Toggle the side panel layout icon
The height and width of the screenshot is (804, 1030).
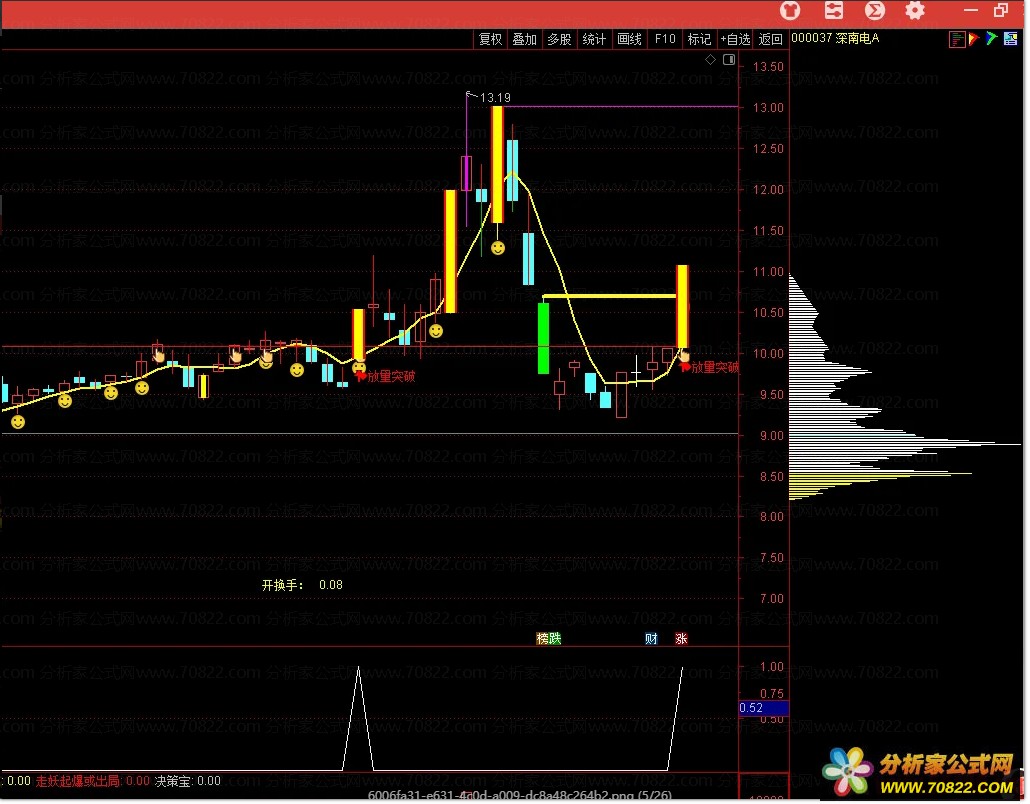click(x=729, y=60)
